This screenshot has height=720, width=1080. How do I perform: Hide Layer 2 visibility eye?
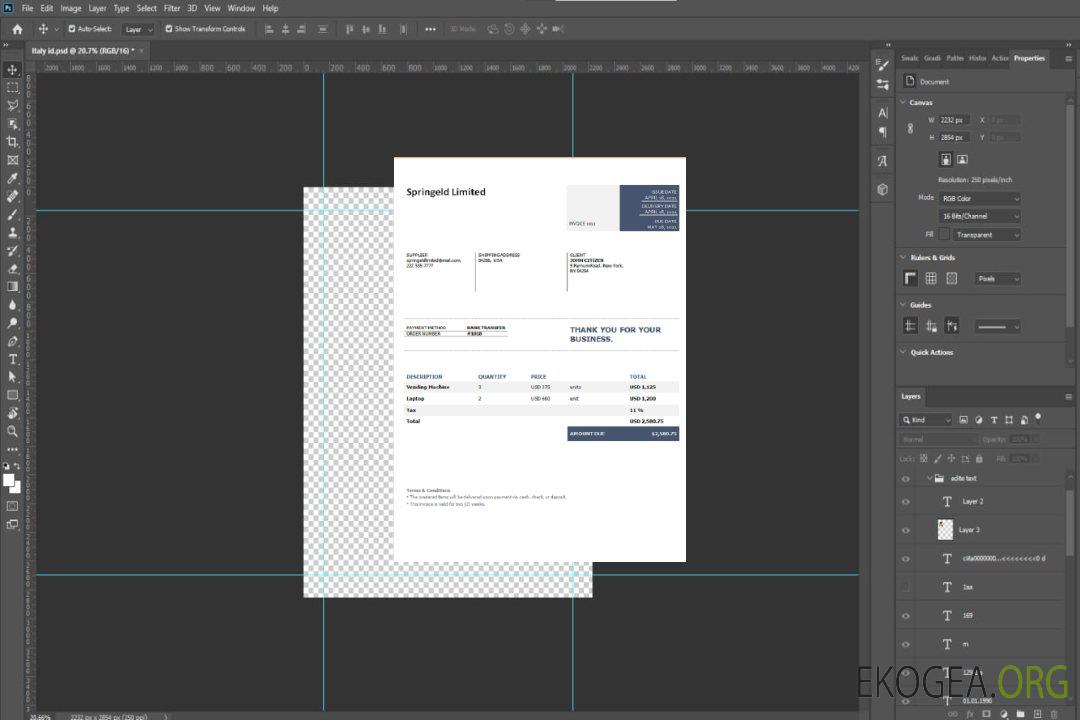pos(906,502)
